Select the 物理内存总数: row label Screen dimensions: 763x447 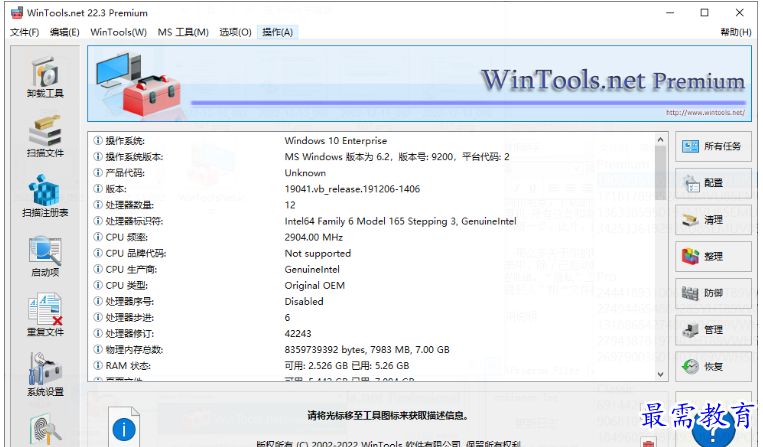pos(134,350)
